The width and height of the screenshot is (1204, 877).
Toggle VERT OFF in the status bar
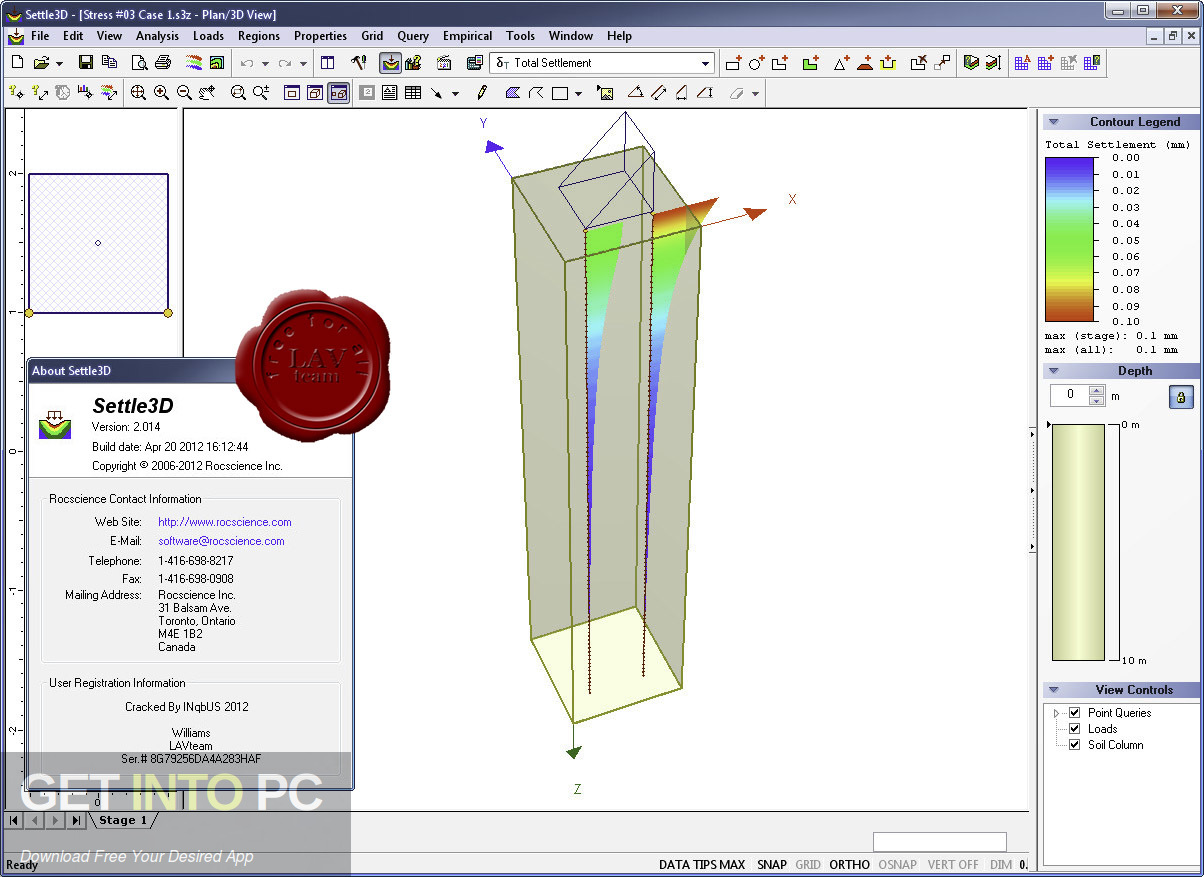953,864
